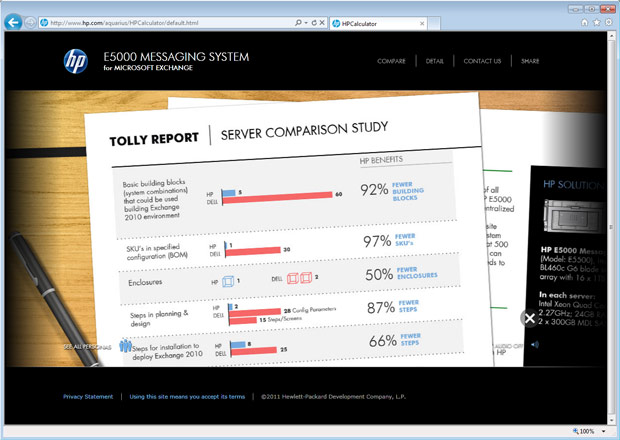
Task: Click the HP server product image
Action: click(574, 217)
